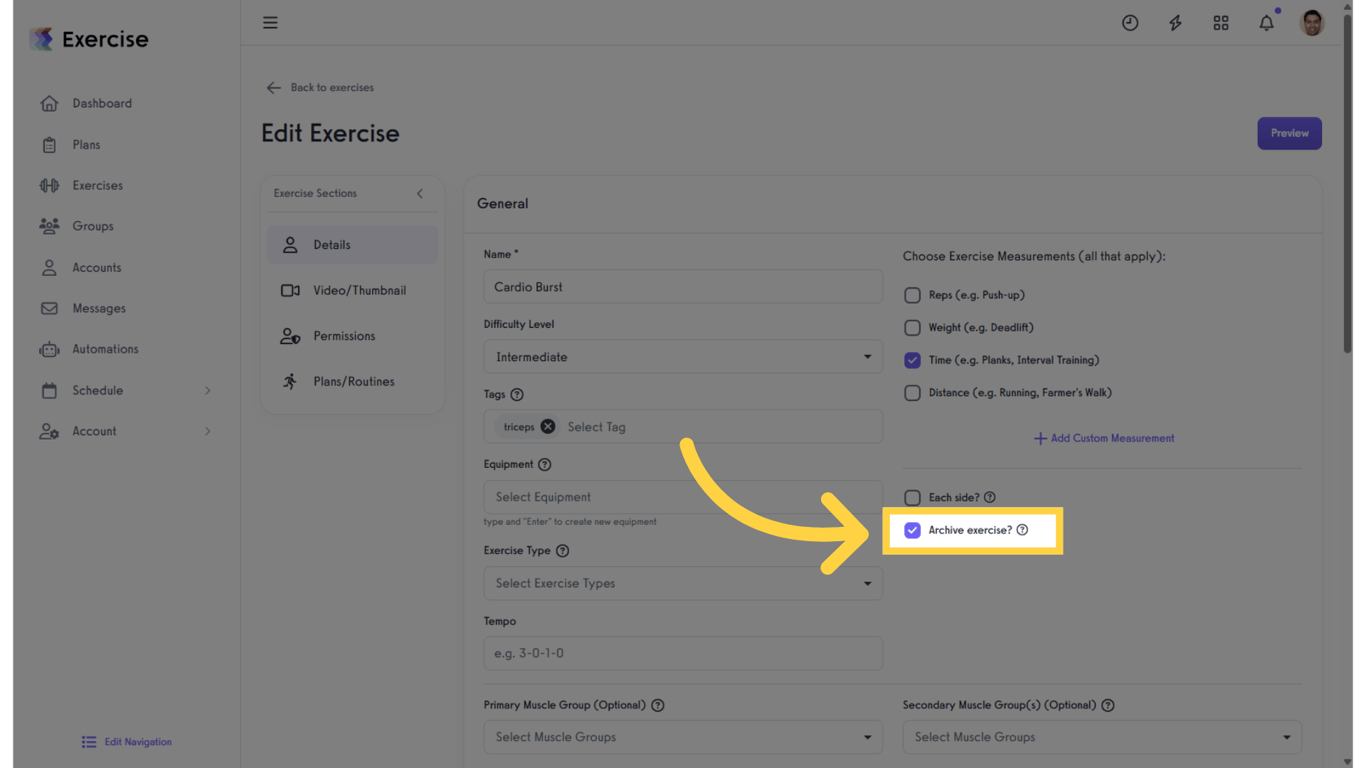Image resolution: width=1366 pixels, height=768 pixels.
Task: Open the Difficulty Level dropdown
Action: pyautogui.click(x=683, y=356)
